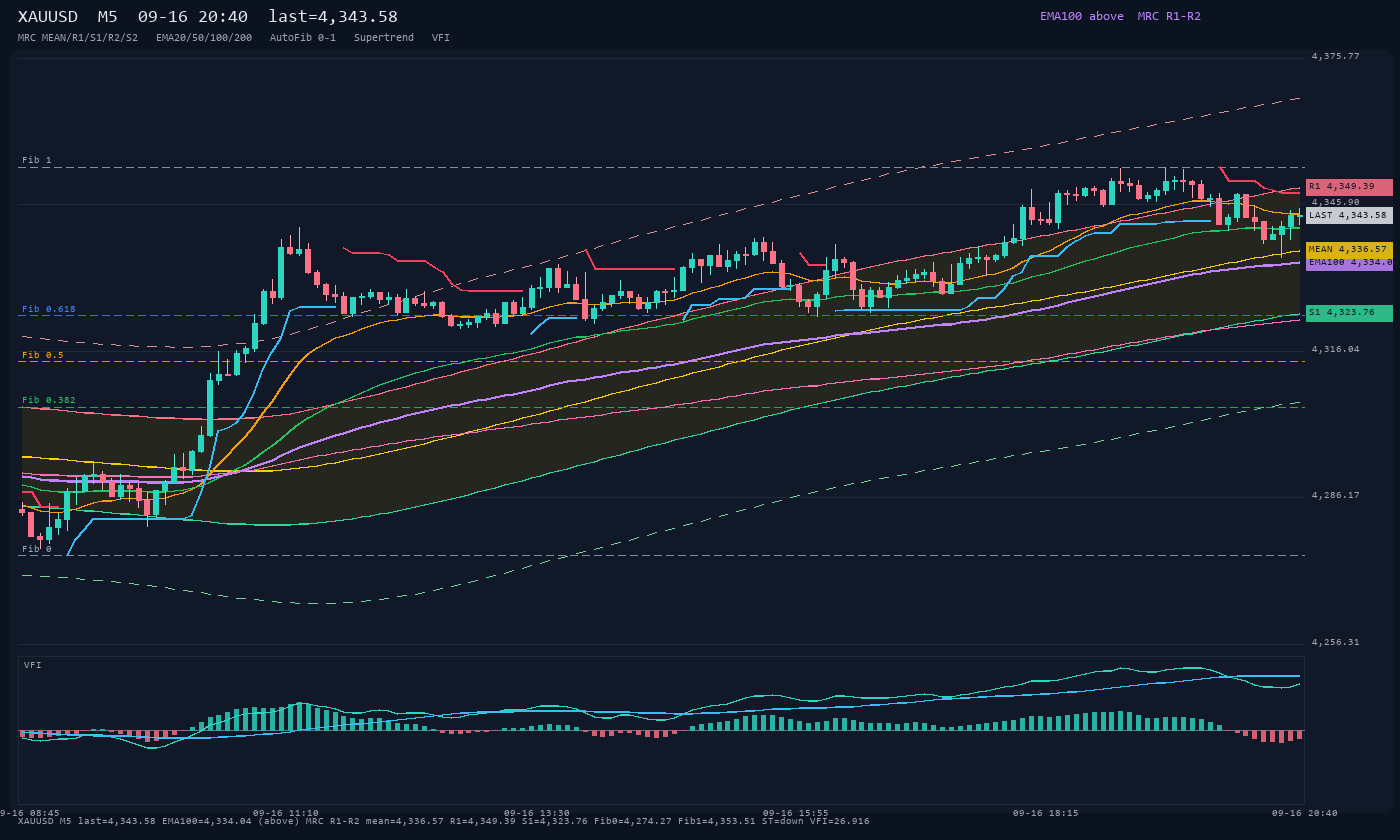Select the VFI label in the header indicator list

click(x=441, y=37)
